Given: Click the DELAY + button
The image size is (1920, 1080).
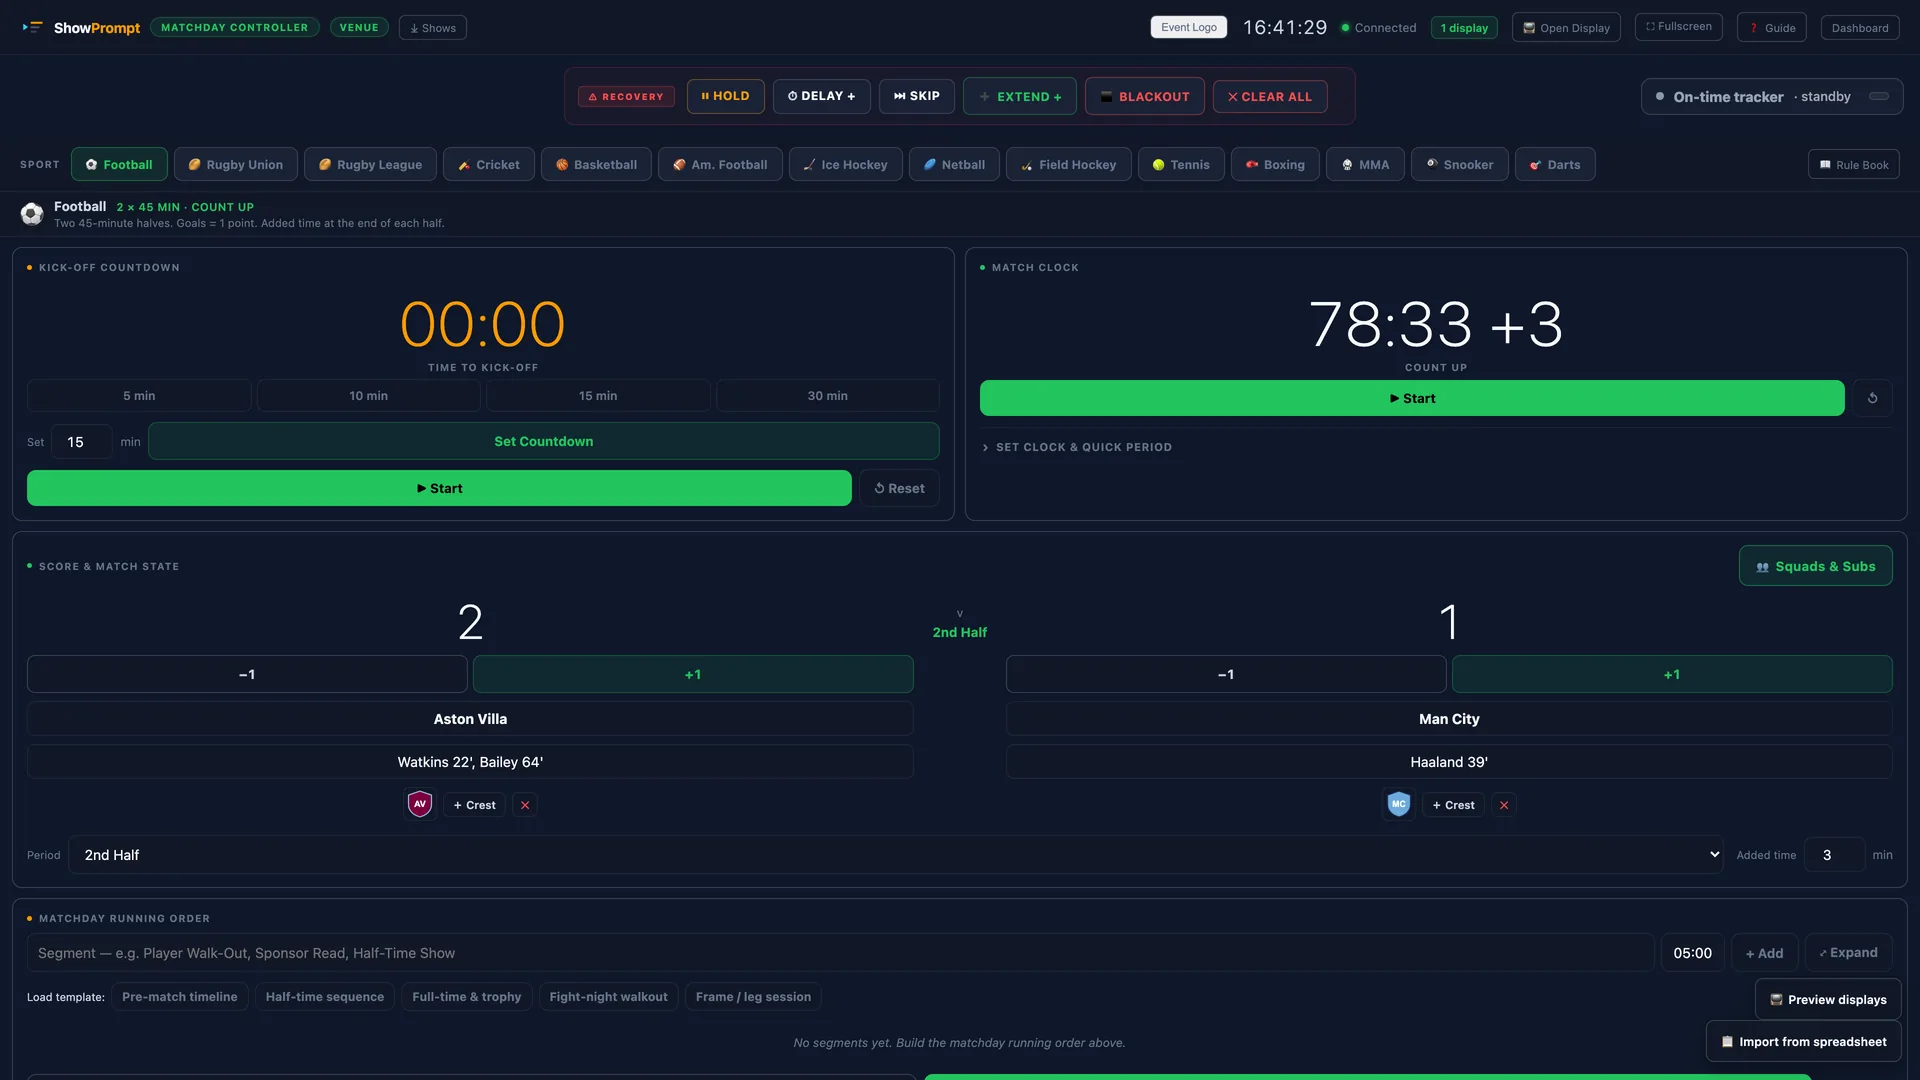Looking at the screenshot, I should [822, 96].
